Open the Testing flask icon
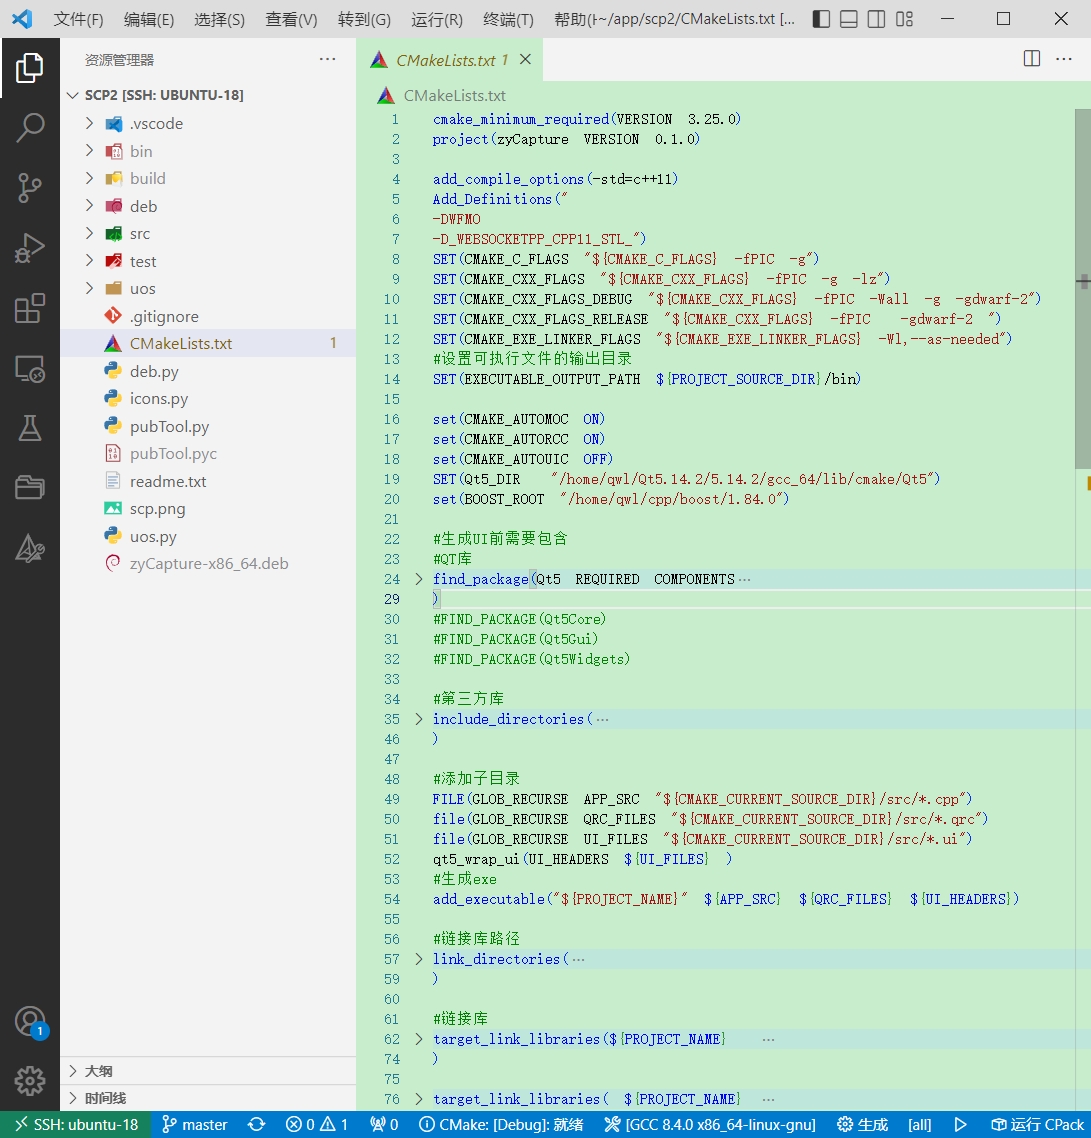This screenshot has height=1138, width=1091. (30, 428)
